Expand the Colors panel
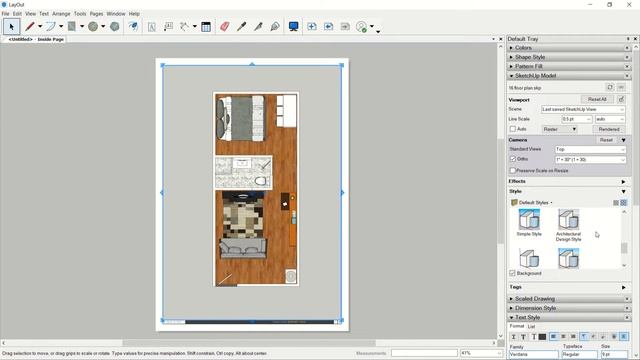The image size is (640, 360). coord(569,48)
